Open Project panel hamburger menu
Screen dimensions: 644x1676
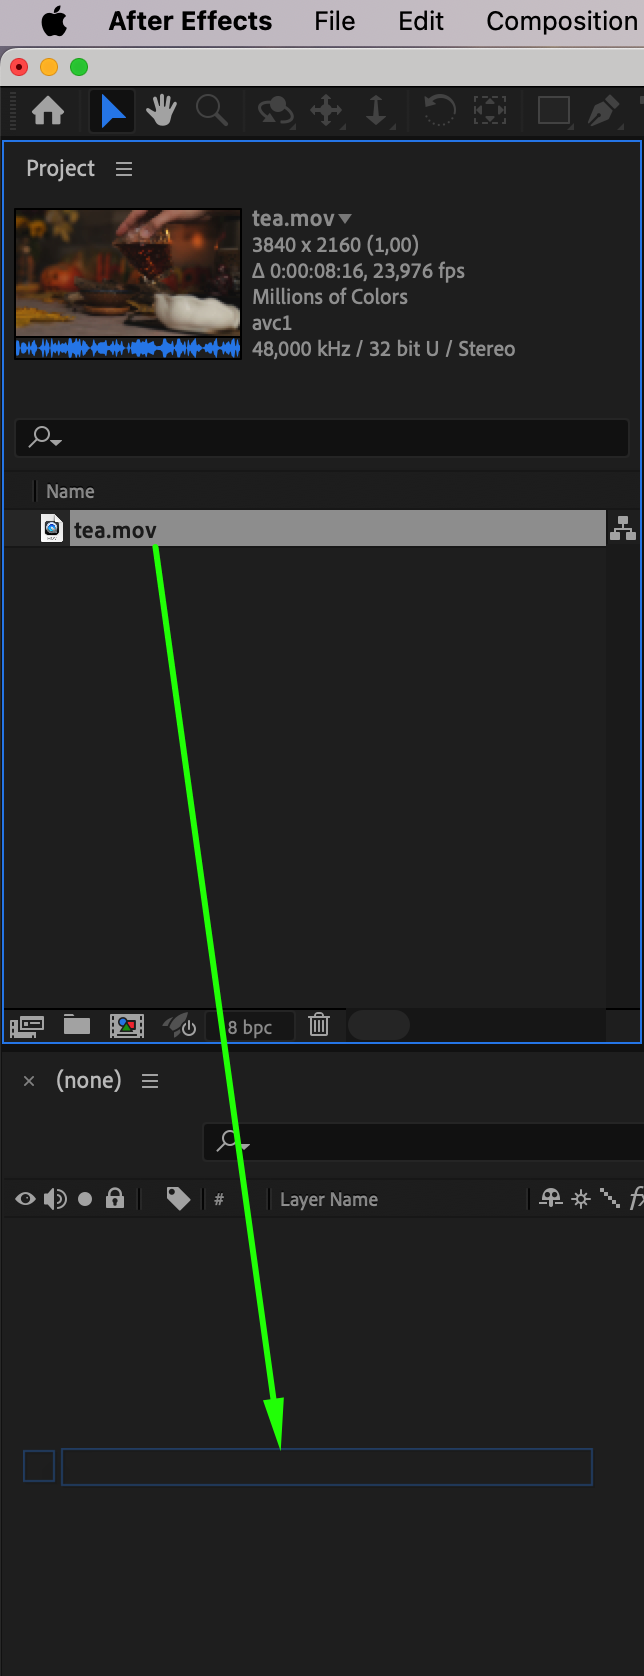124,169
